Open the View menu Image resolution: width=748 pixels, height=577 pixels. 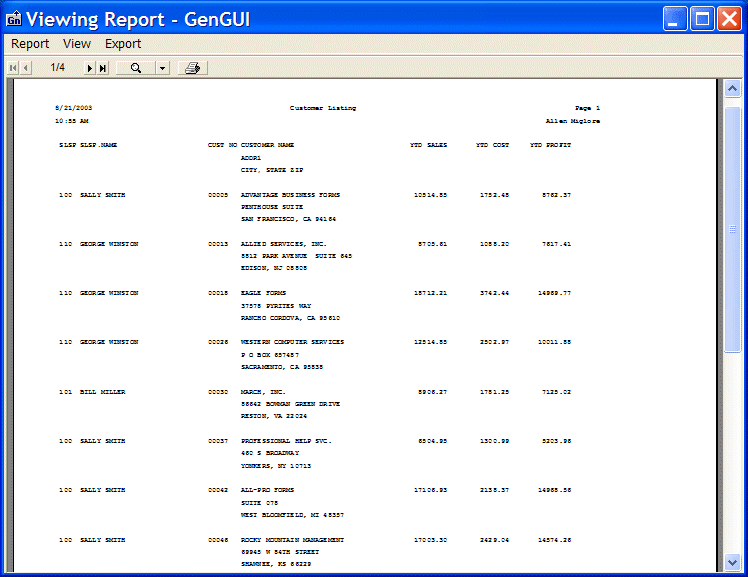click(77, 44)
